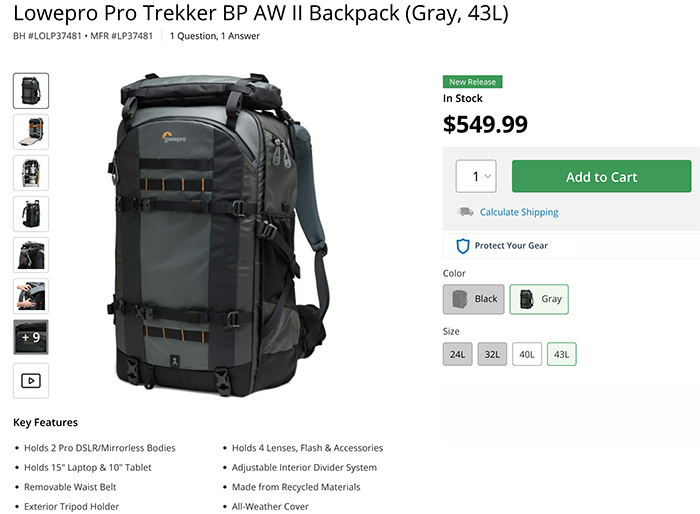Choose the 32L size option
Image resolution: width=700 pixels, height=514 pixels.
492,354
